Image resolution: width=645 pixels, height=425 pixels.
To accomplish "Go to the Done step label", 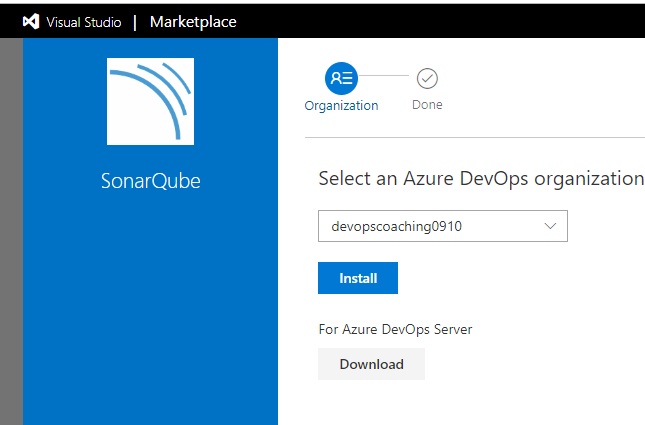I will click(427, 105).
